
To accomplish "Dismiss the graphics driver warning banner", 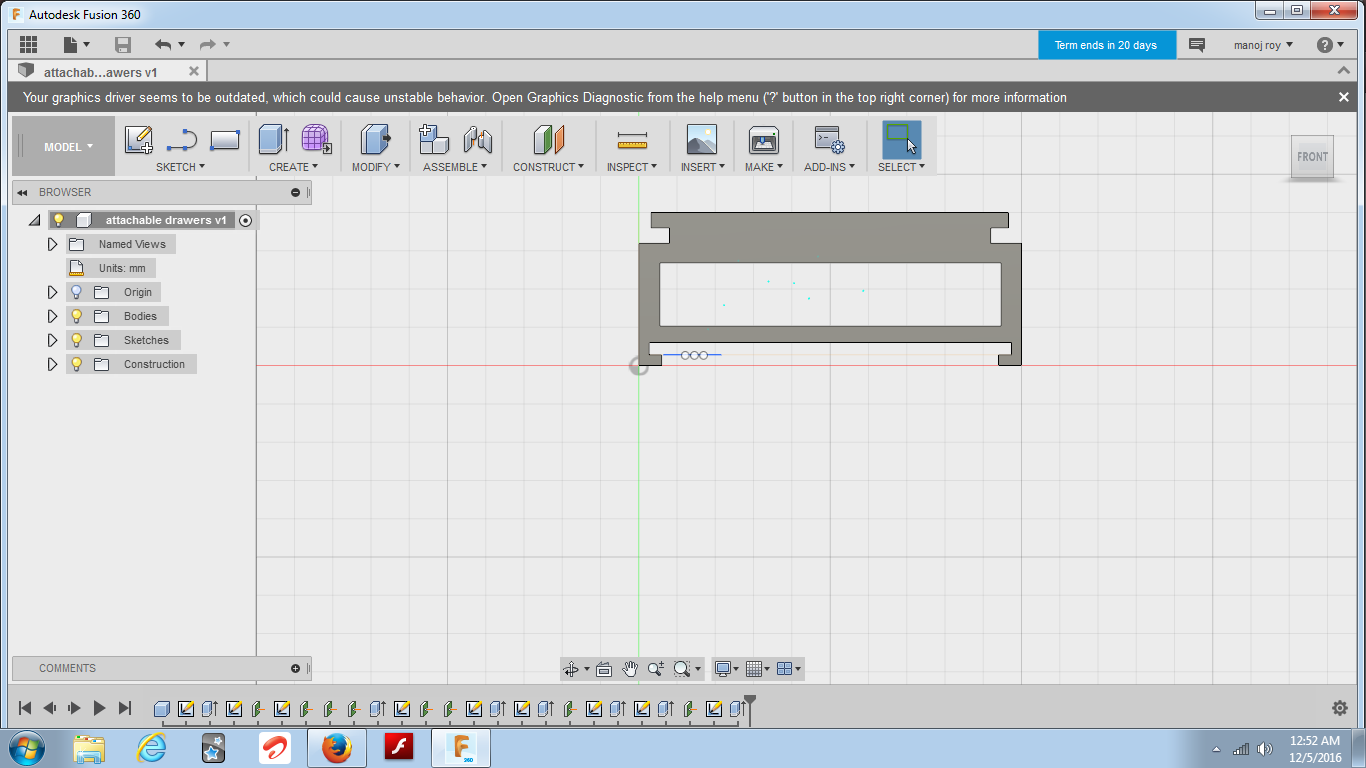I will [1344, 97].
